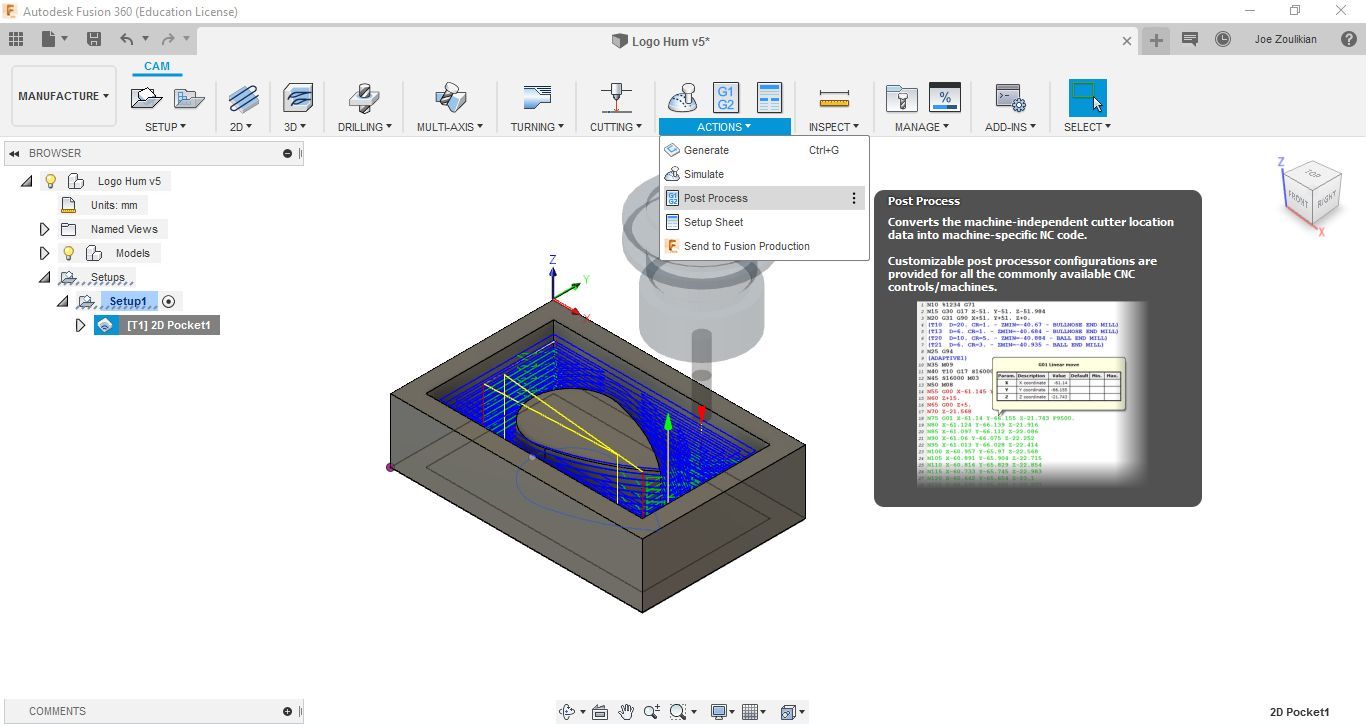
Task: Choose Send to Fusion Production
Action: pos(764,246)
